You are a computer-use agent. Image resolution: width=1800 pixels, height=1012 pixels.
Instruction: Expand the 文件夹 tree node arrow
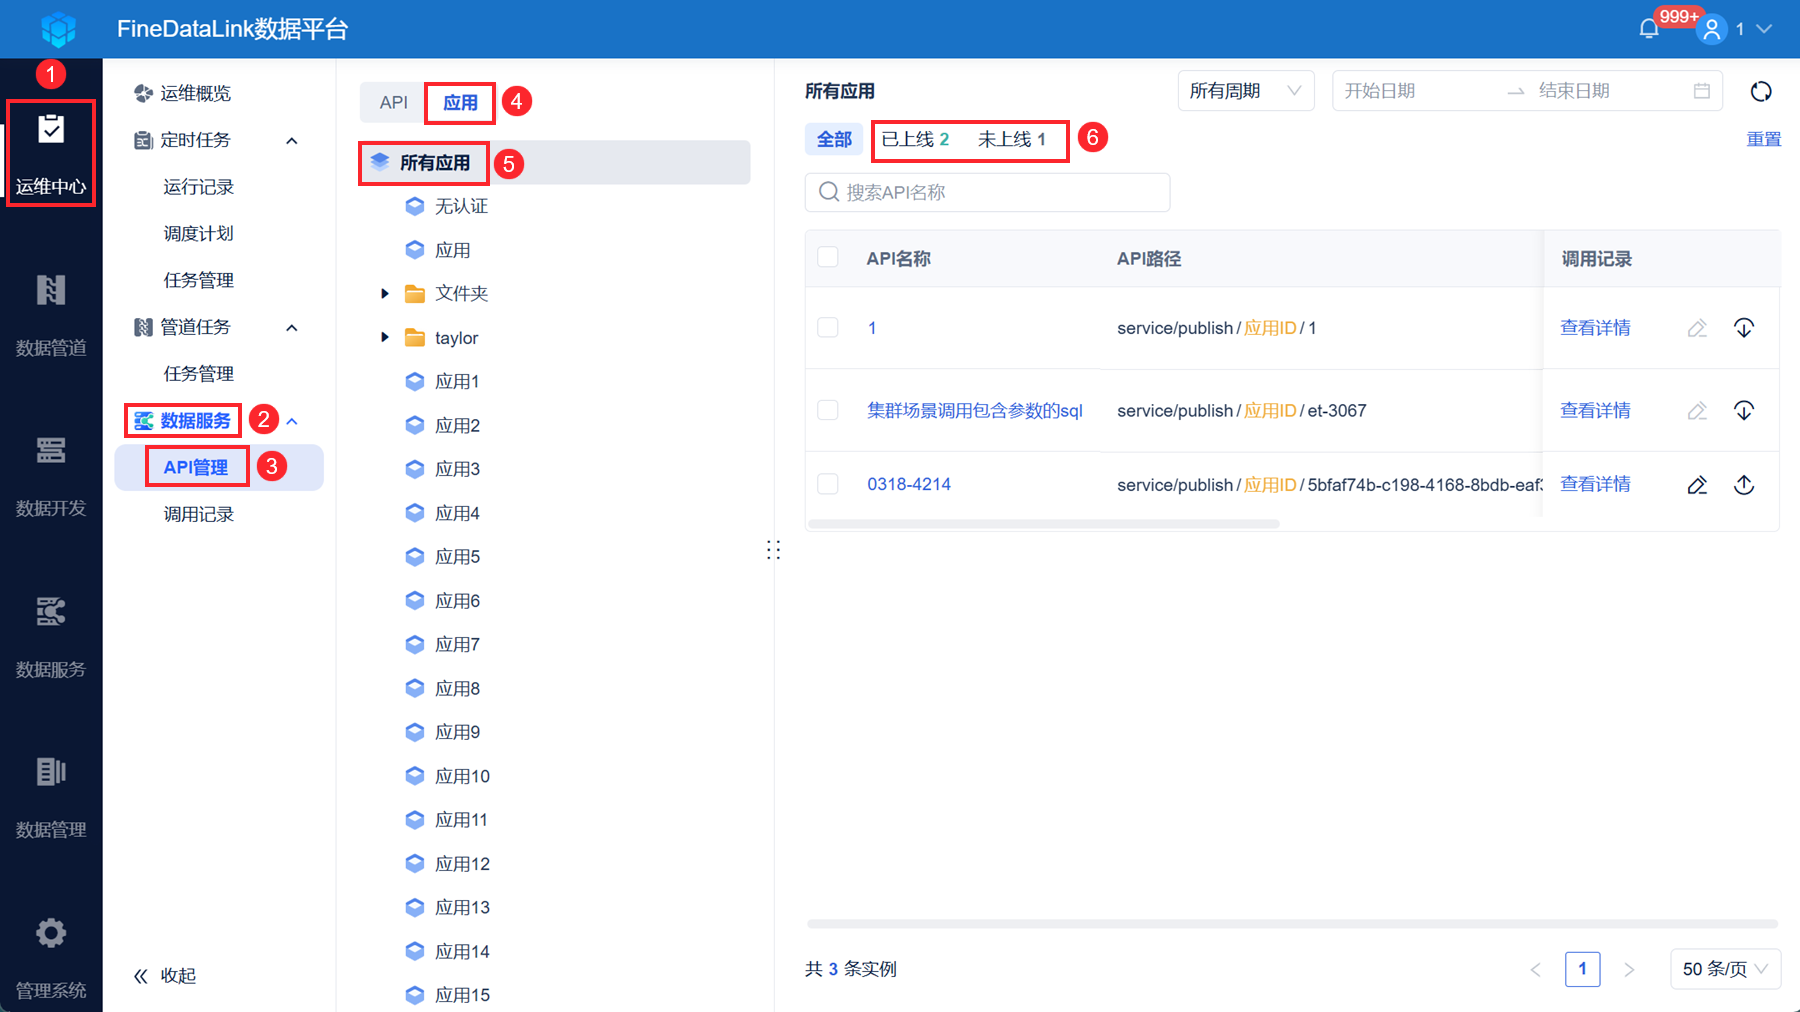[x=385, y=294]
